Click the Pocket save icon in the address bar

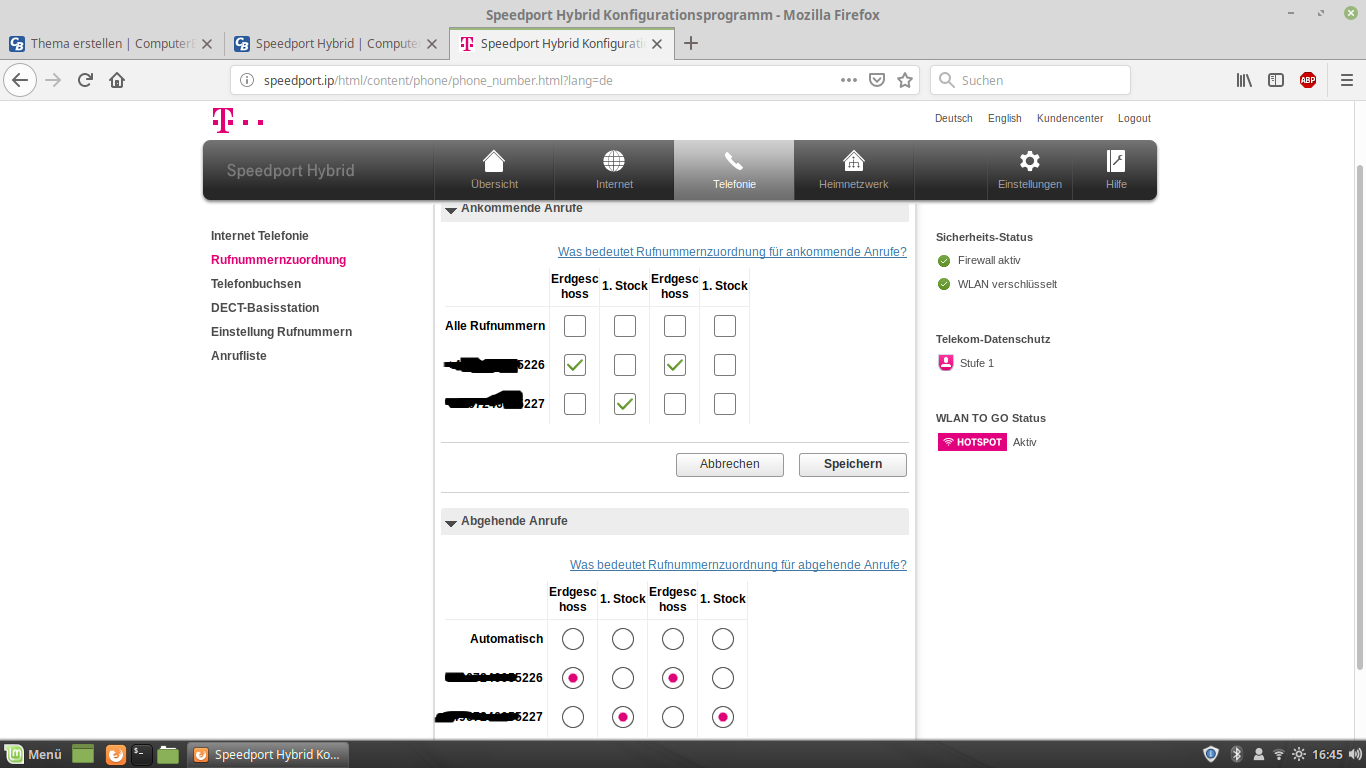(x=877, y=80)
